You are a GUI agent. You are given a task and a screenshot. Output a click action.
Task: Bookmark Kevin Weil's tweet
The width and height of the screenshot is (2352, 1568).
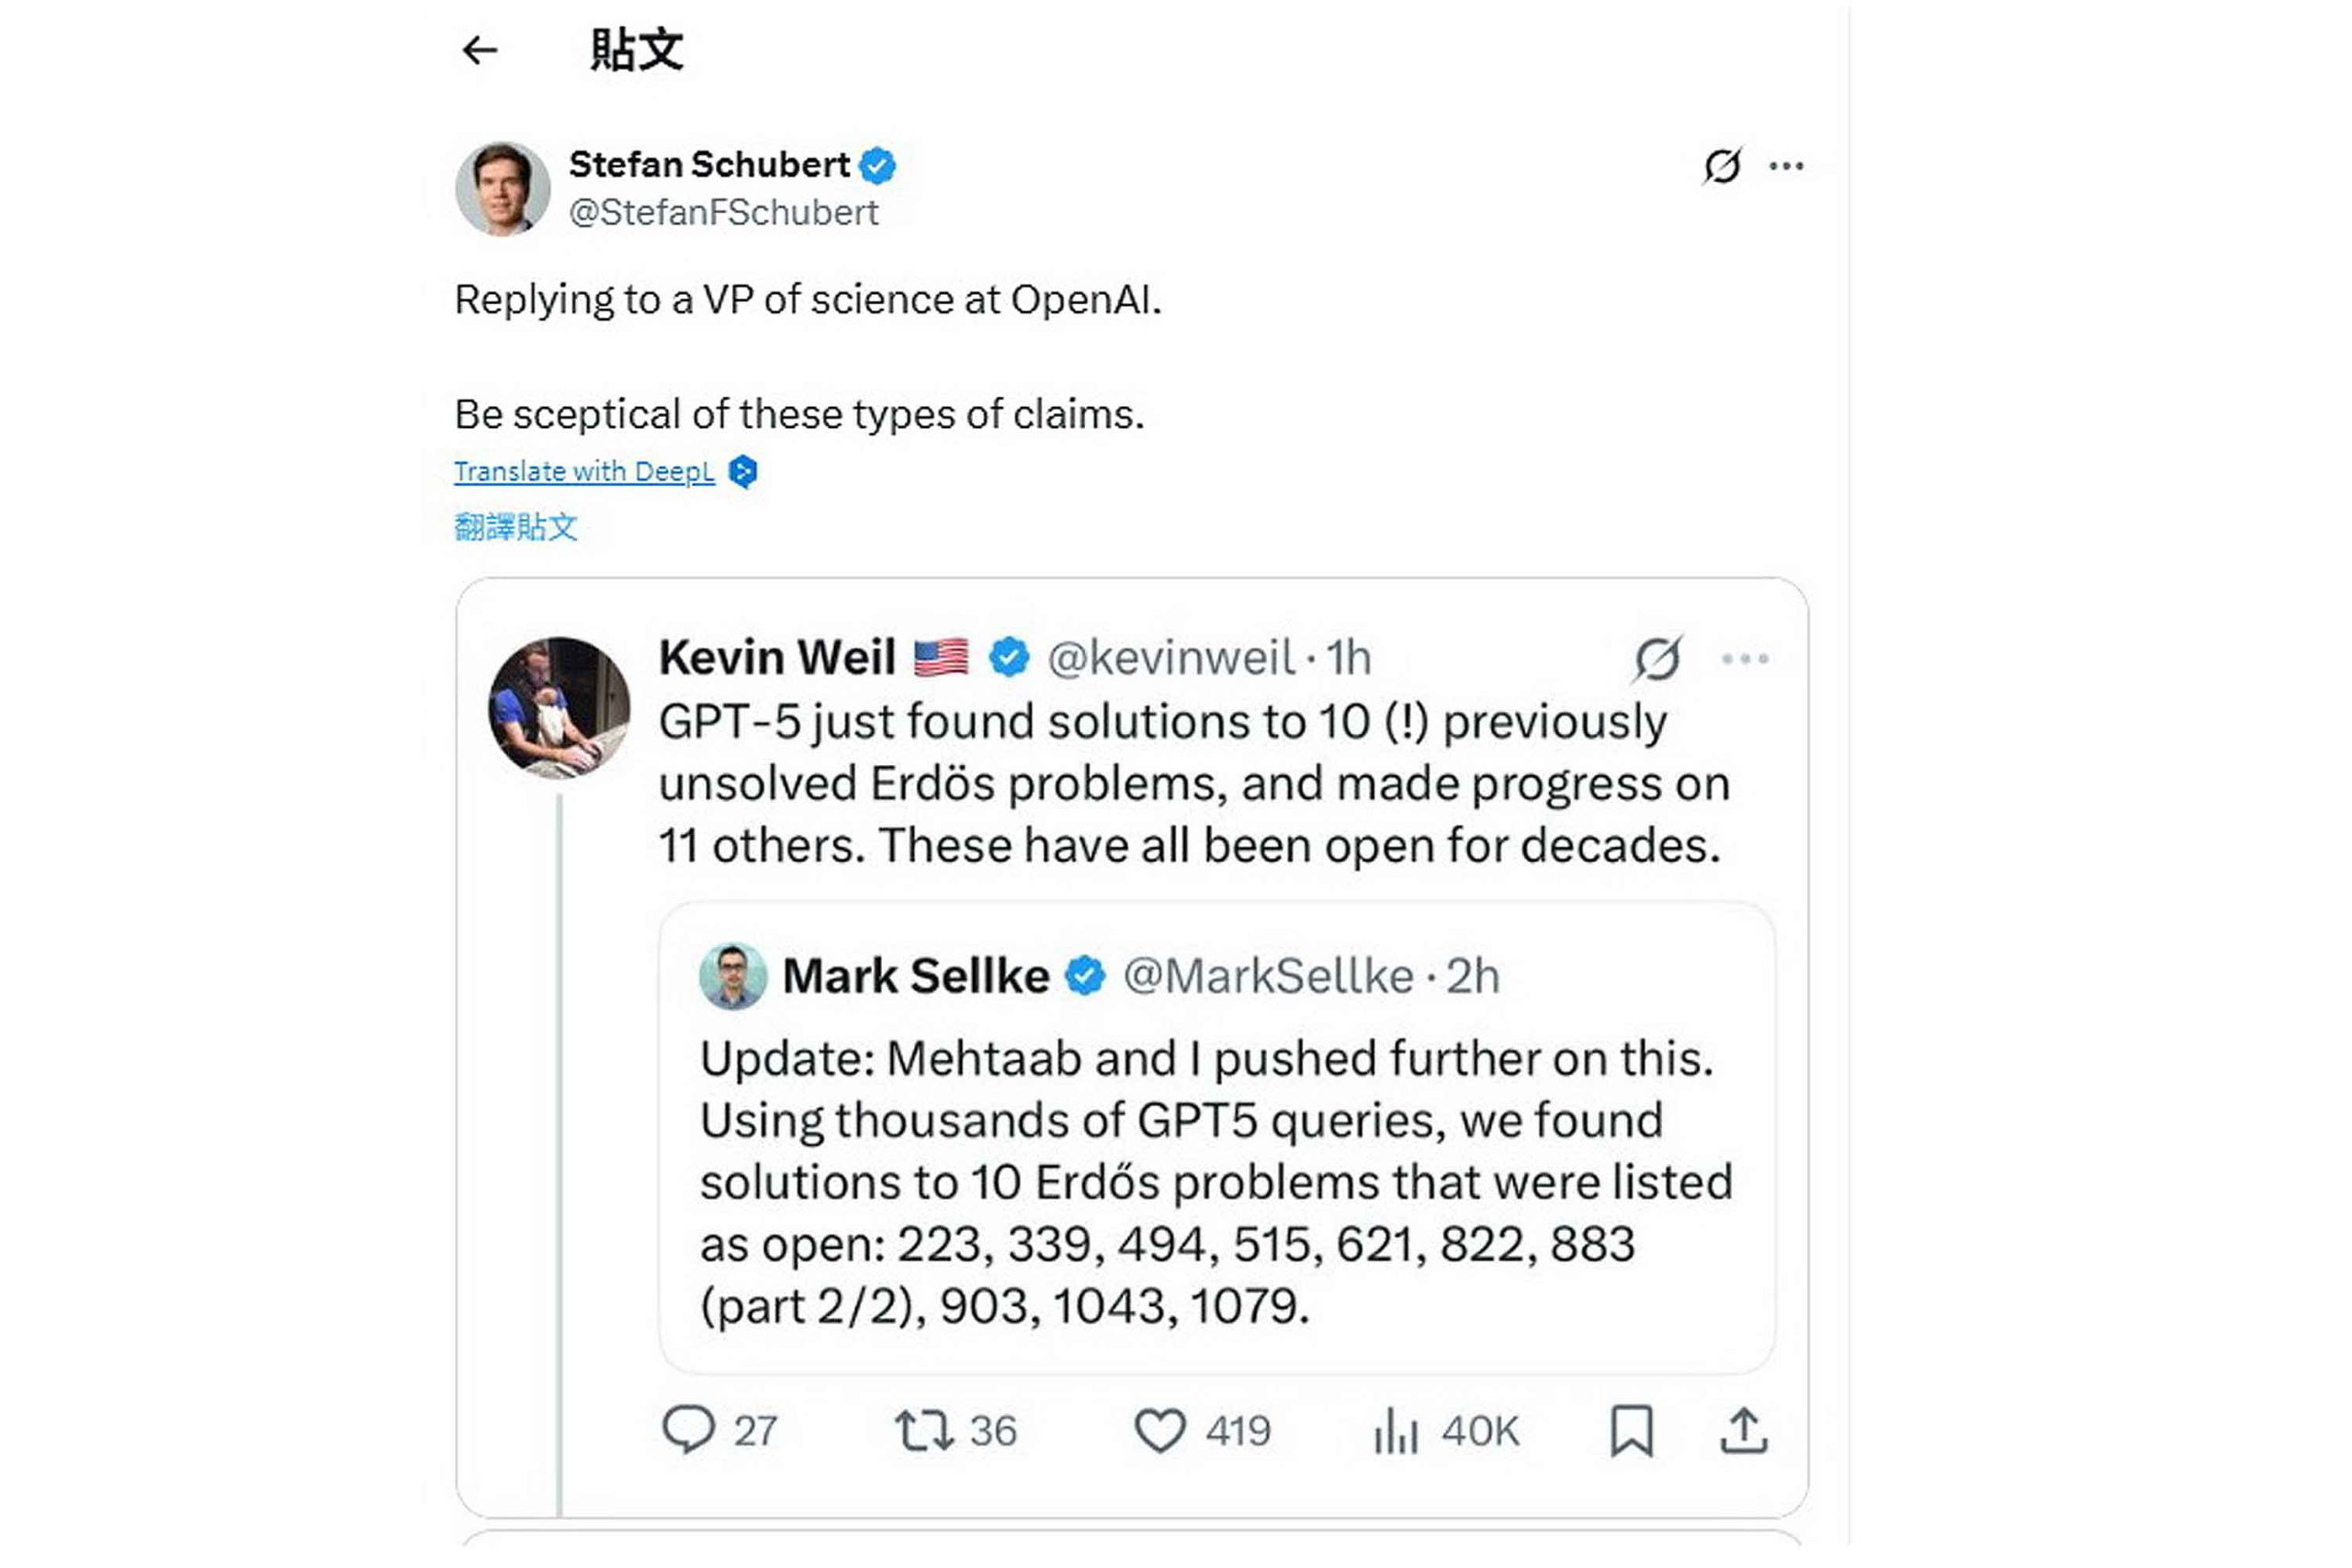[1631, 1430]
